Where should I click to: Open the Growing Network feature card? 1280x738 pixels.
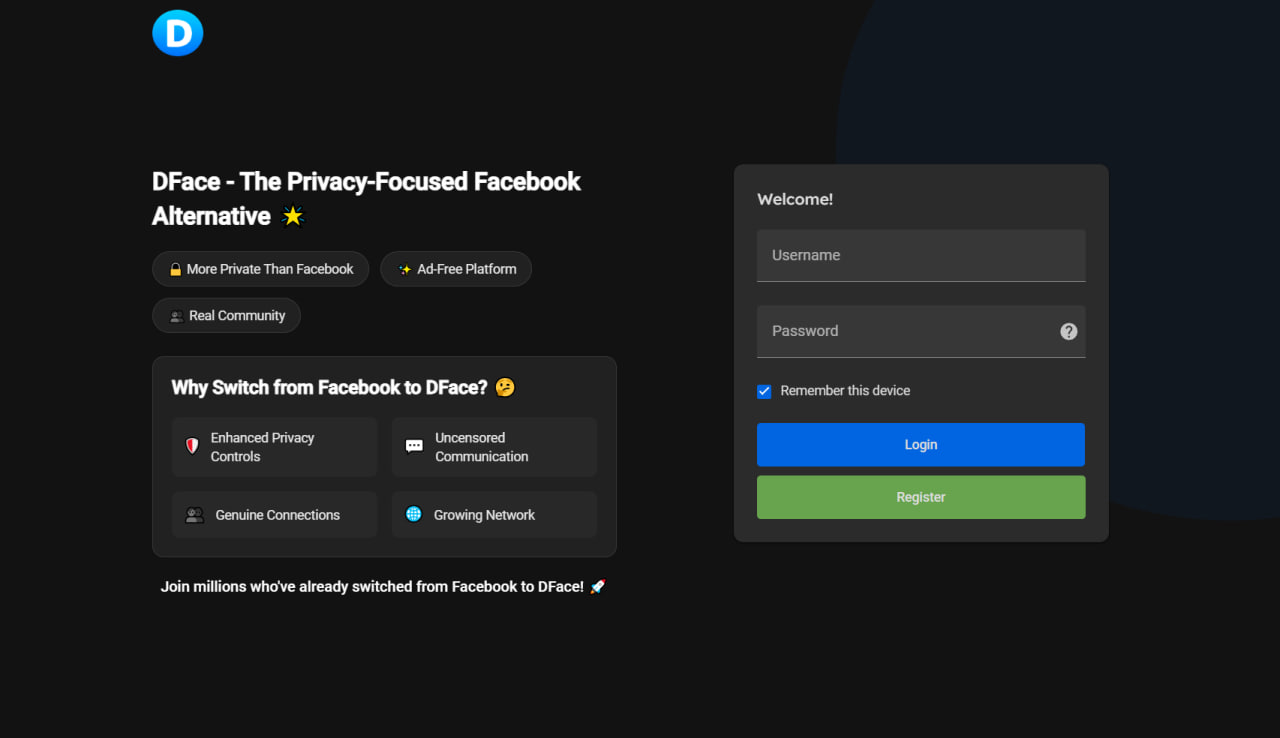click(494, 515)
